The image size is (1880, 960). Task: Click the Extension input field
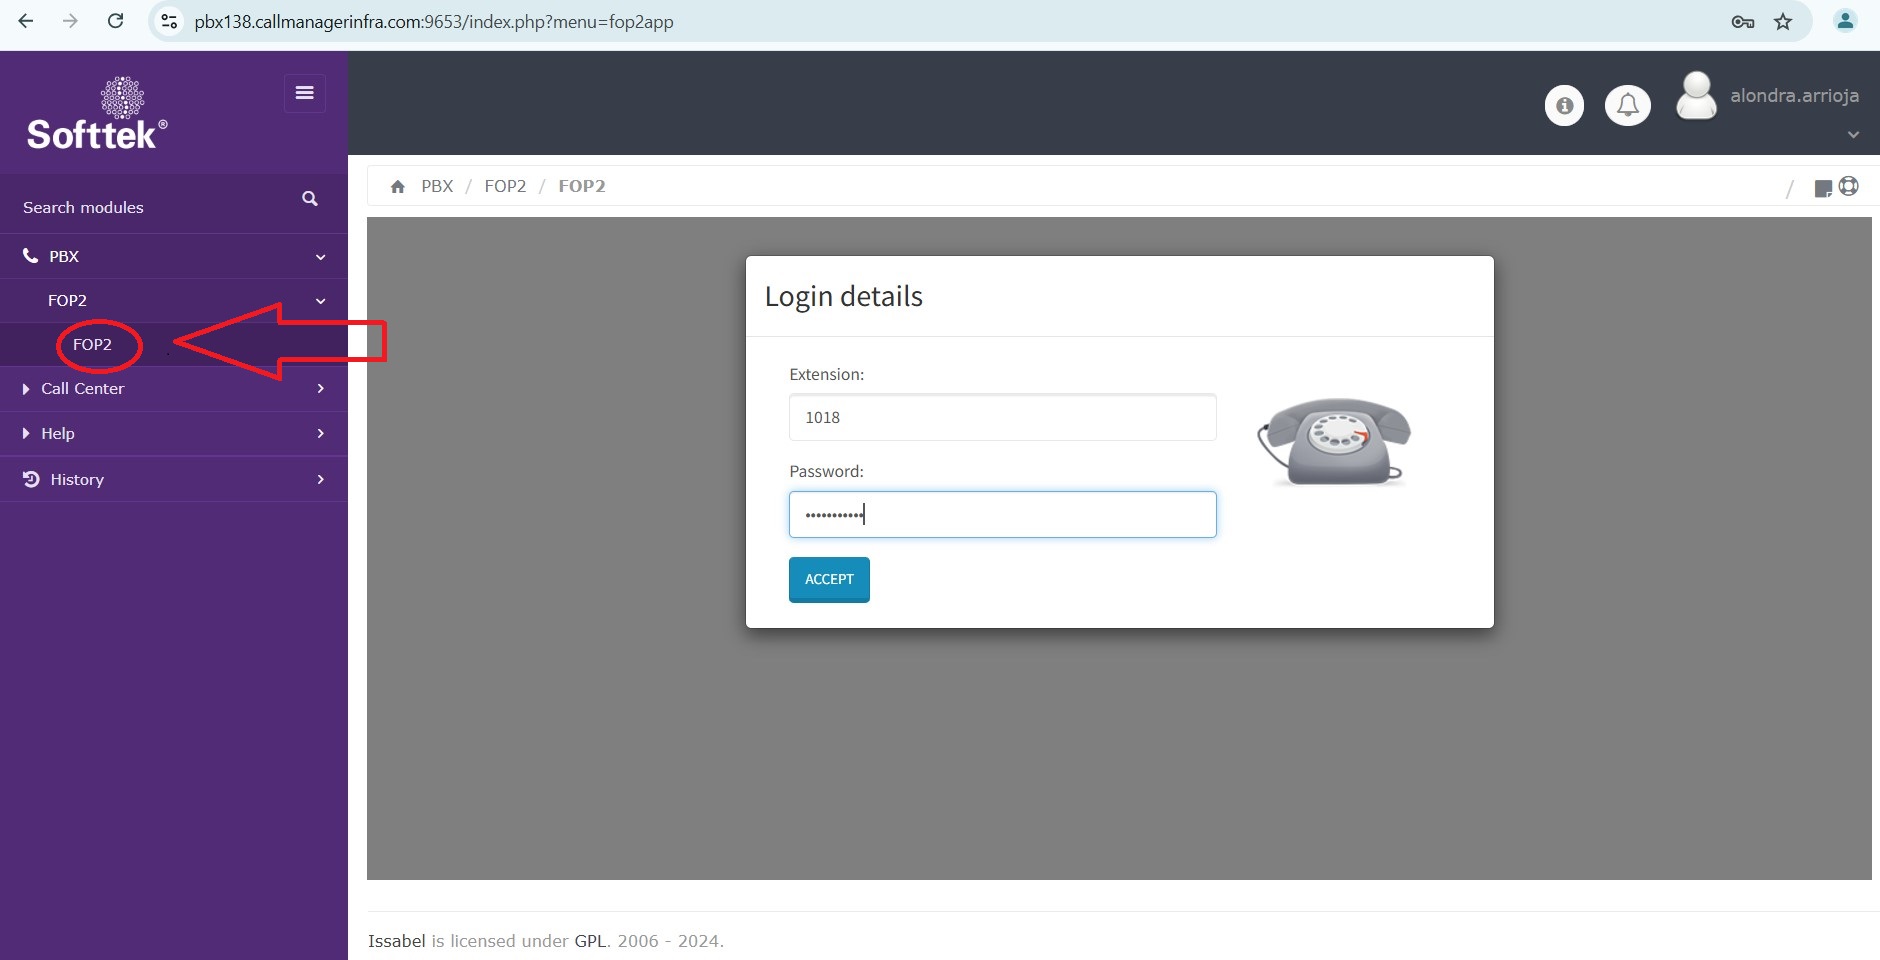point(1002,418)
